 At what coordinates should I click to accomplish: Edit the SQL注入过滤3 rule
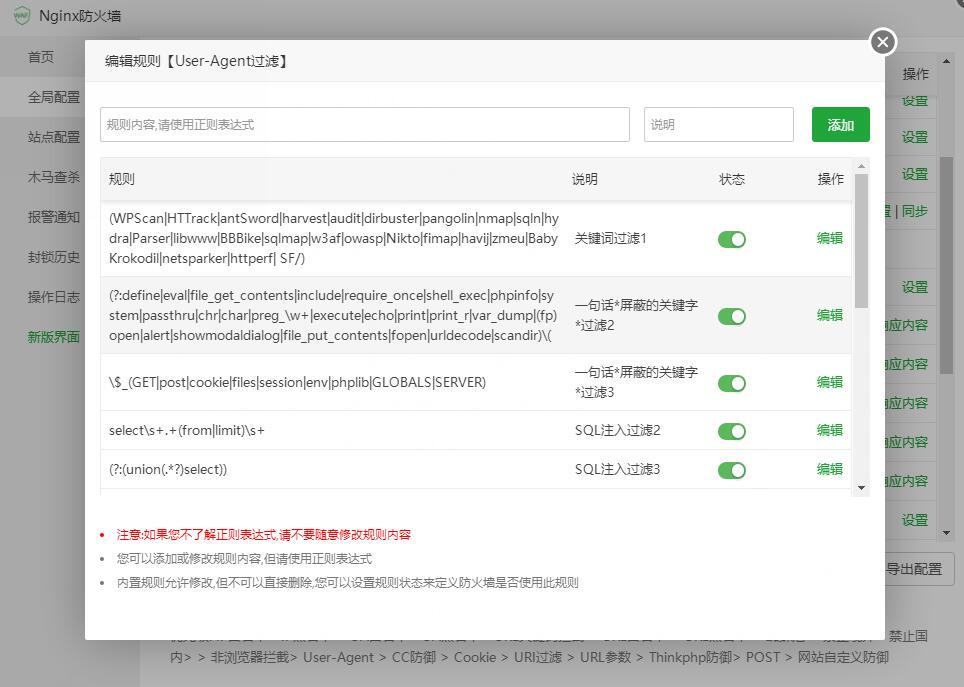[832, 469]
